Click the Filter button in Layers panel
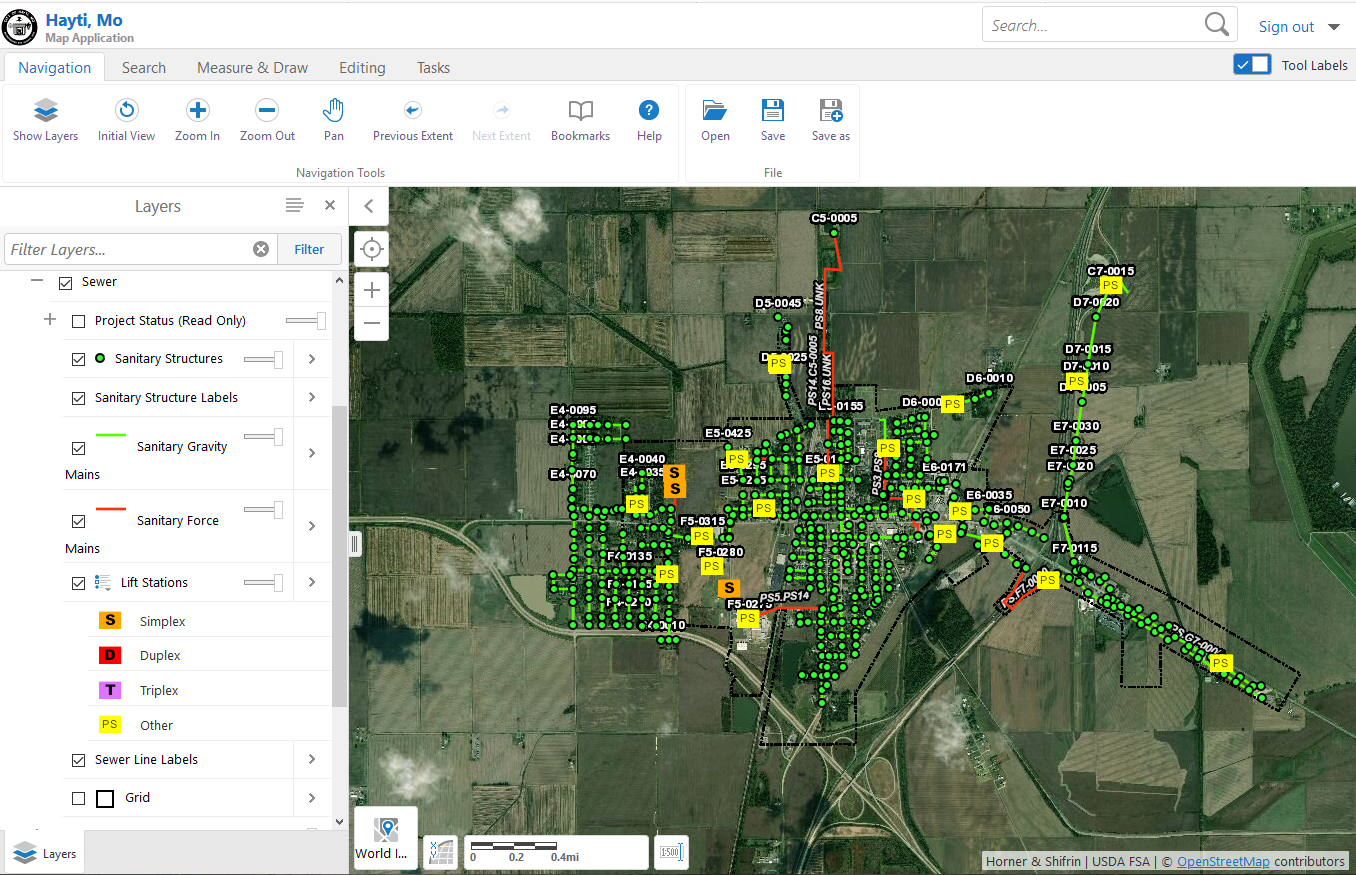Image resolution: width=1356 pixels, height=875 pixels. [x=309, y=250]
